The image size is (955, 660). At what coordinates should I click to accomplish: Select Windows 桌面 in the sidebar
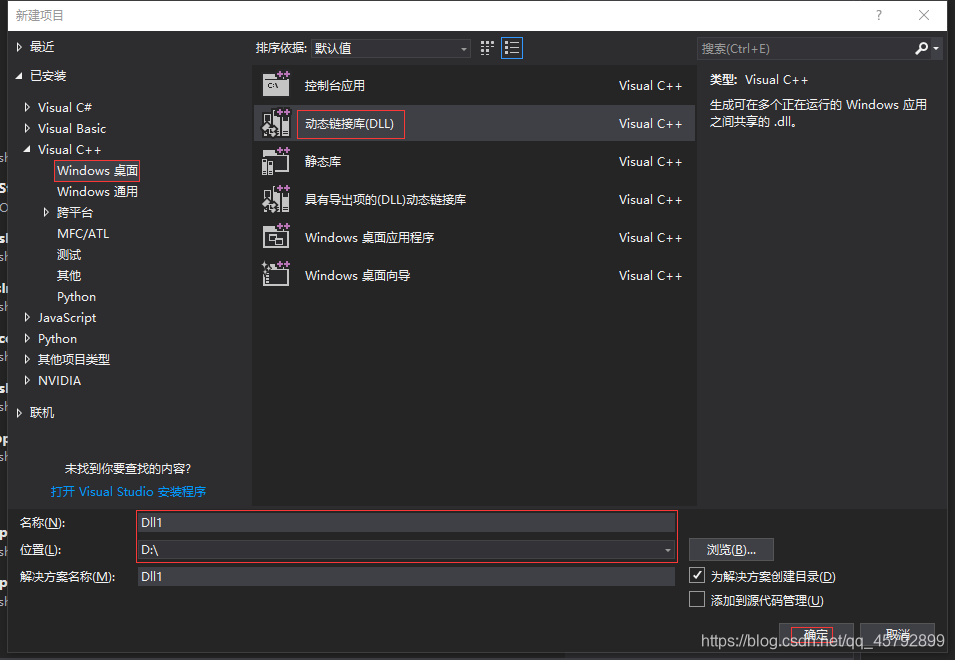click(96, 170)
